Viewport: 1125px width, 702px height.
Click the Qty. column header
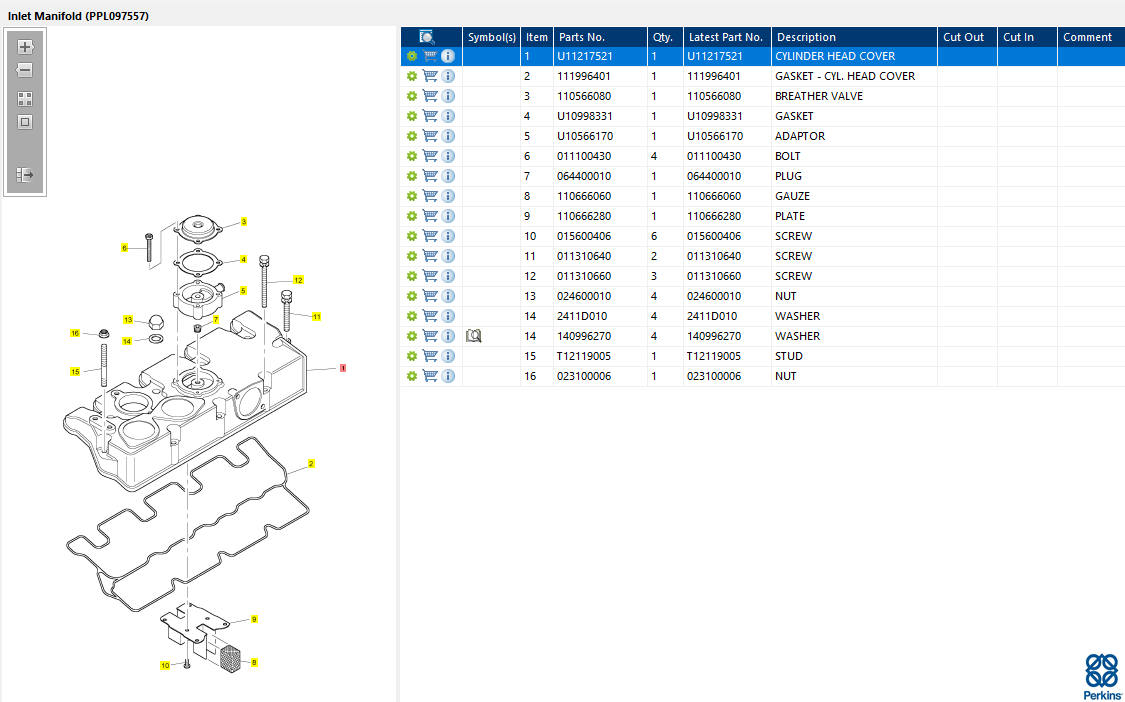(x=663, y=37)
